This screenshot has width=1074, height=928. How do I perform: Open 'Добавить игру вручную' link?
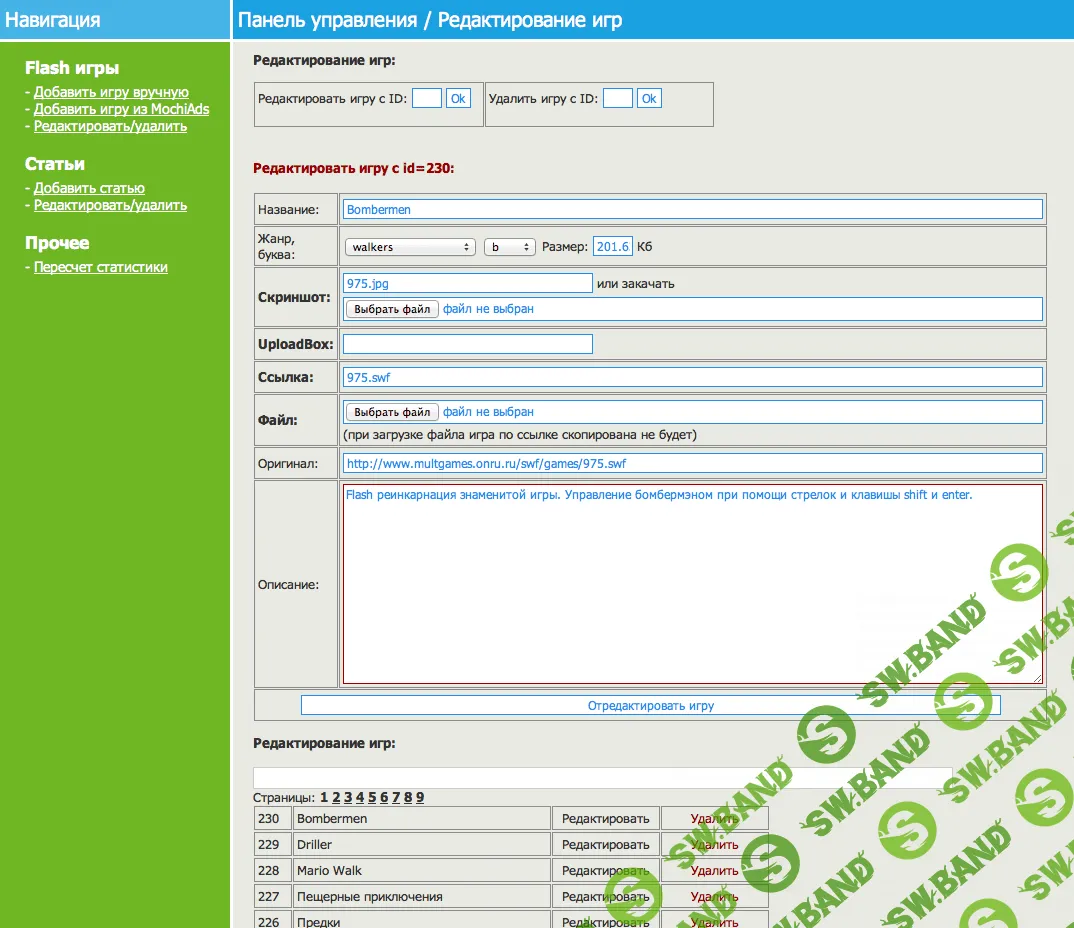[111, 92]
